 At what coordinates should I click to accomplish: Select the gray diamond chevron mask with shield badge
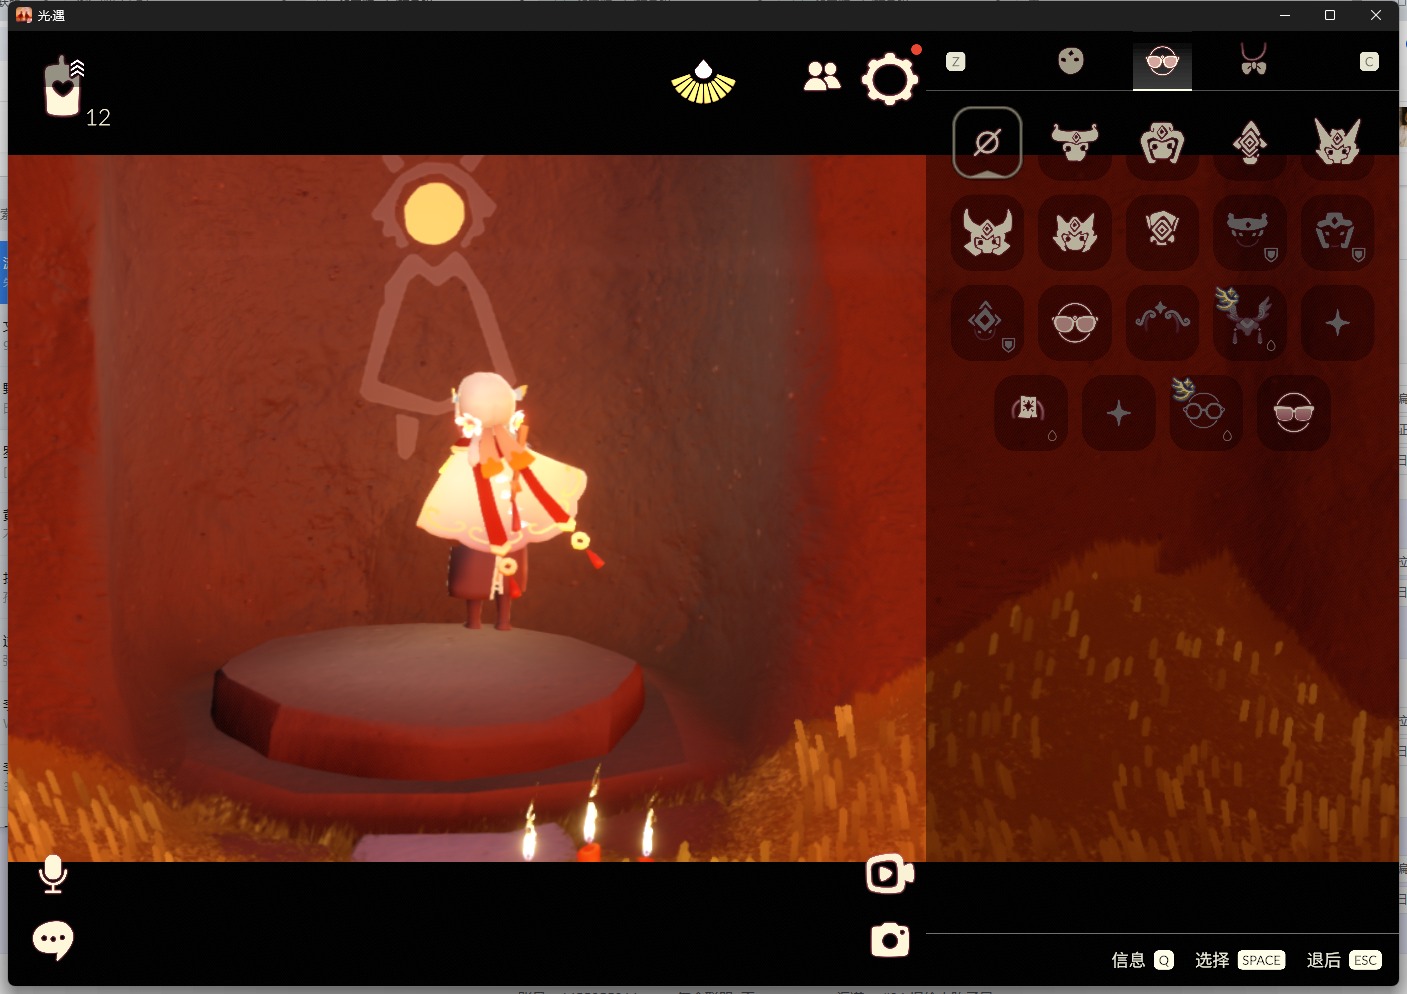point(987,322)
